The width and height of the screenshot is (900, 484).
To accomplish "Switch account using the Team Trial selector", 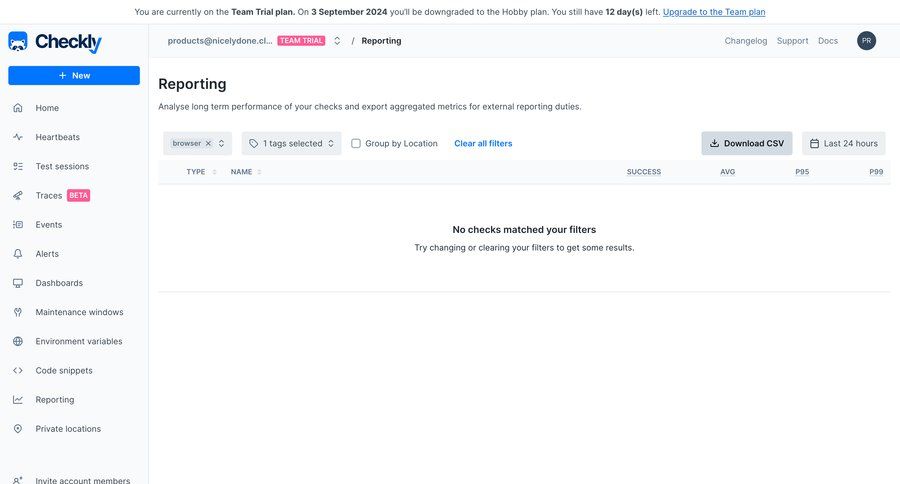I will pyautogui.click(x=337, y=41).
